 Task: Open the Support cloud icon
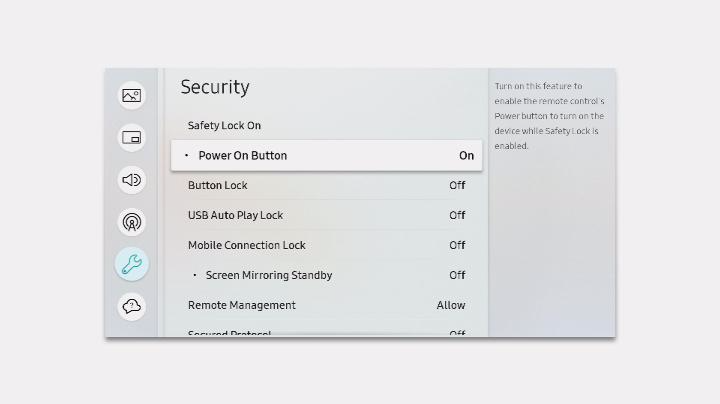(x=132, y=306)
